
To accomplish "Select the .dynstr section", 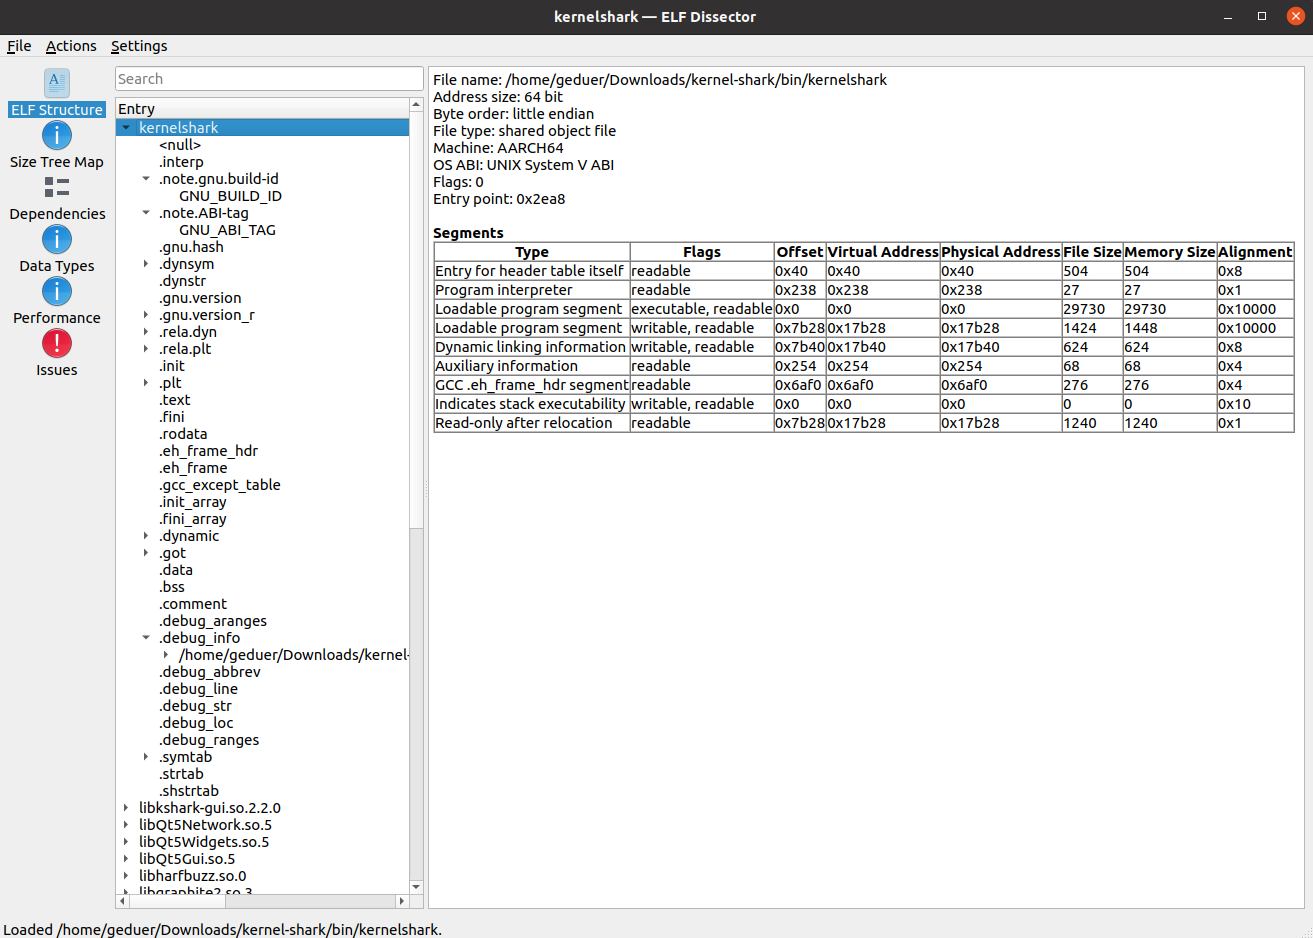I will tap(182, 281).
